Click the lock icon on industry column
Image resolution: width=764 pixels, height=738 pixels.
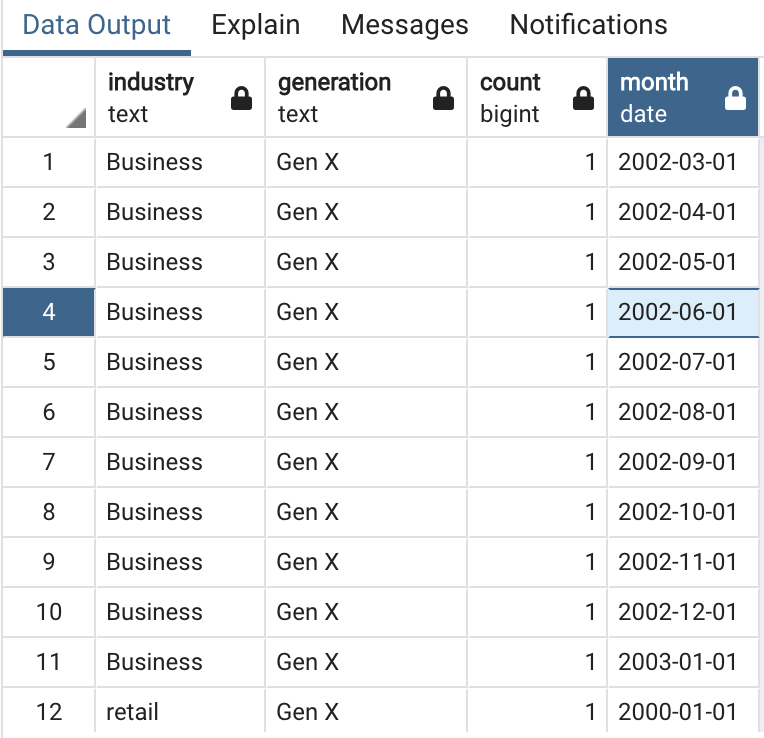pos(241,98)
